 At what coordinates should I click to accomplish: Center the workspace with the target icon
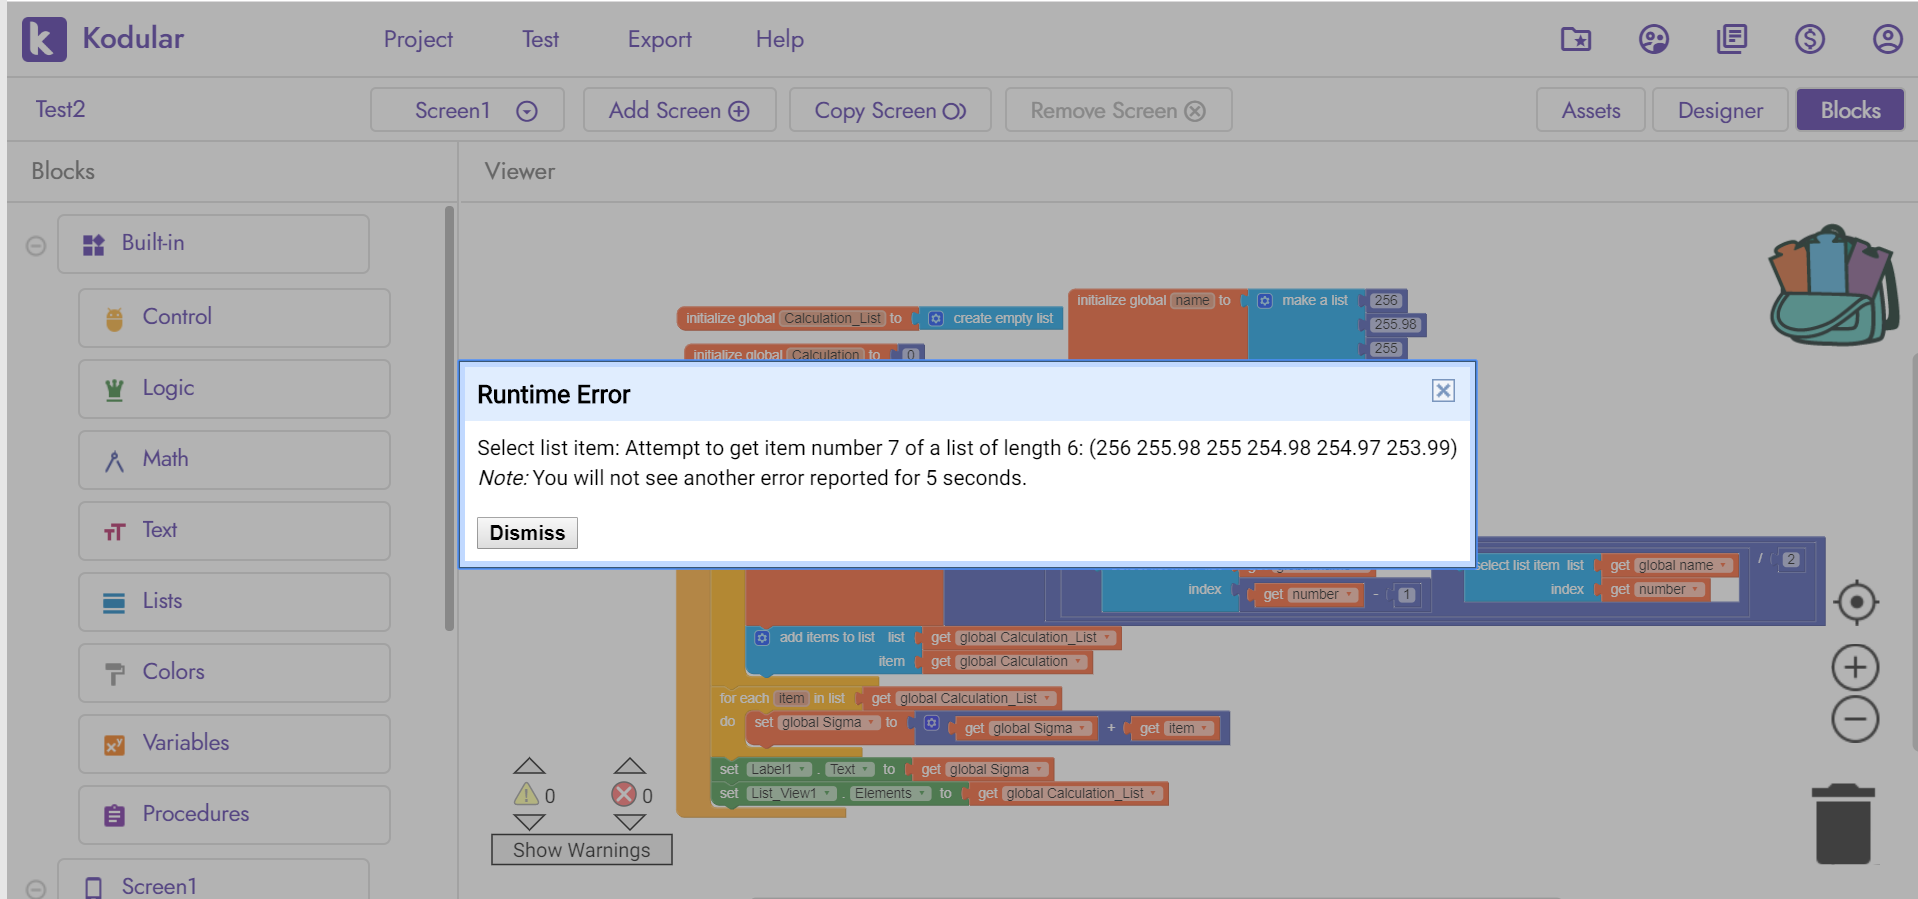[x=1856, y=602]
